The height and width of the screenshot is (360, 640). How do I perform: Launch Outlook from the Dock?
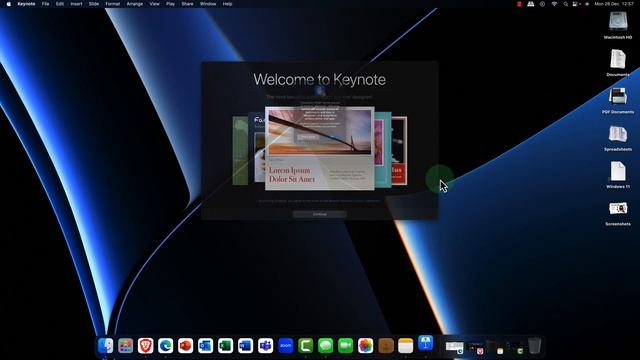pyautogui.click(x=206, y=346)
